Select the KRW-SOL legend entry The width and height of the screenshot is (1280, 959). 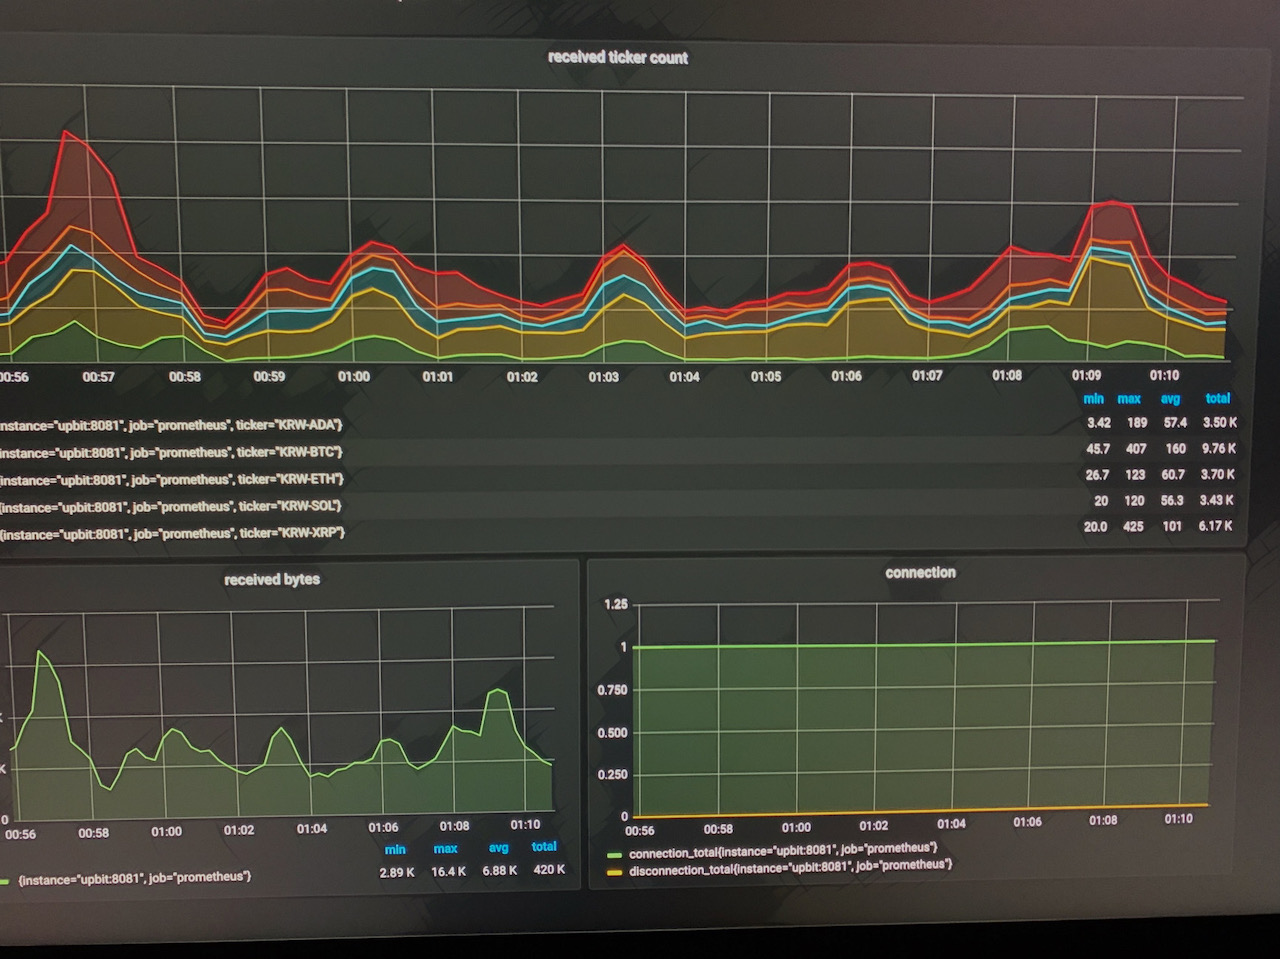coord(170,507)
